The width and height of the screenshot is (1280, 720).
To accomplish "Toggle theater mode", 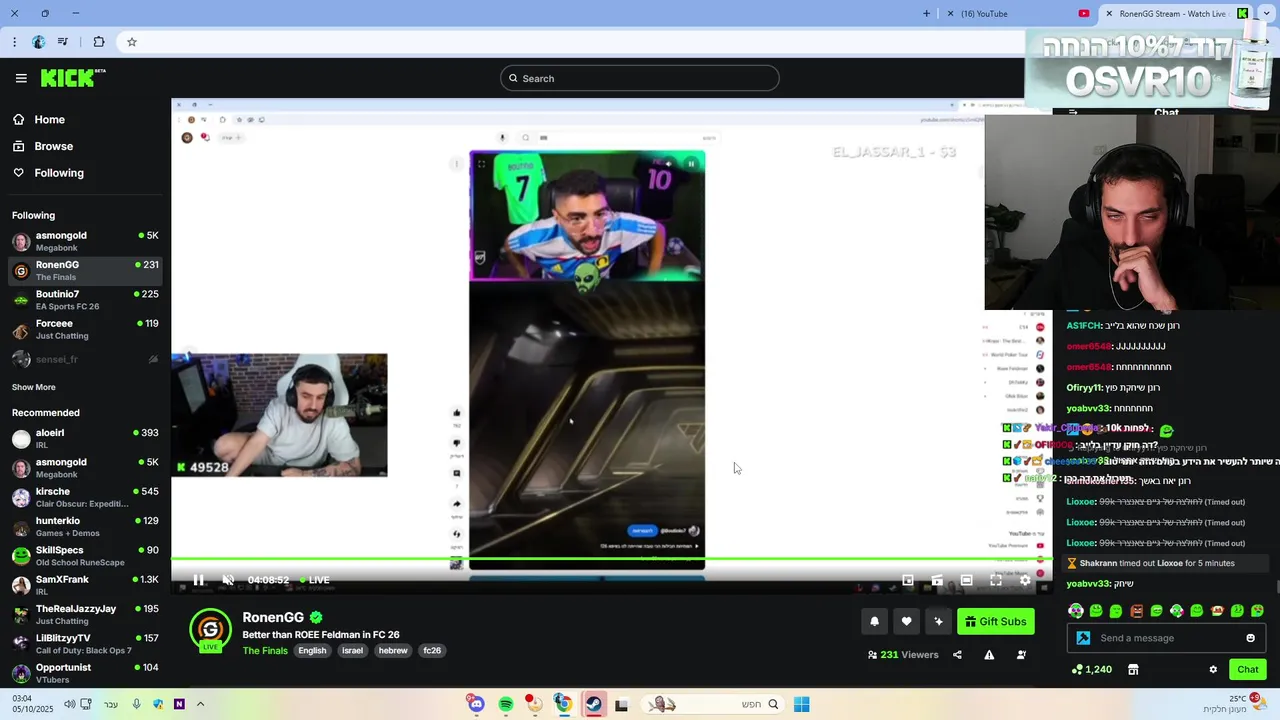I will click(x=966, y=580).
